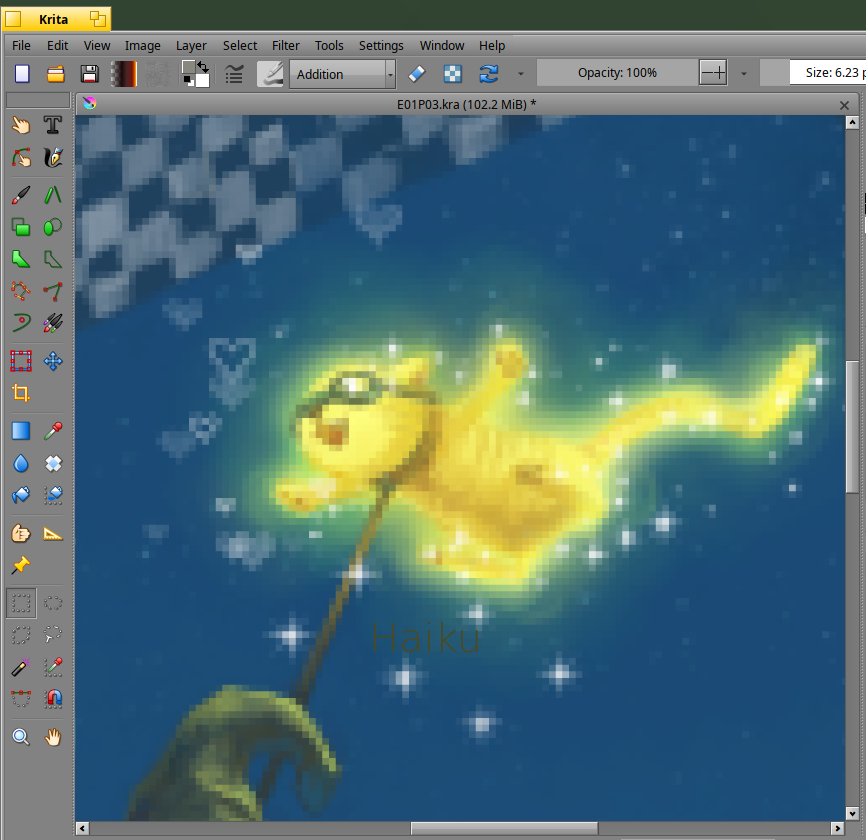This screenshot has height=840, width=866.
Task: Select the Freehand Selection tool
Action: [53, 635]
